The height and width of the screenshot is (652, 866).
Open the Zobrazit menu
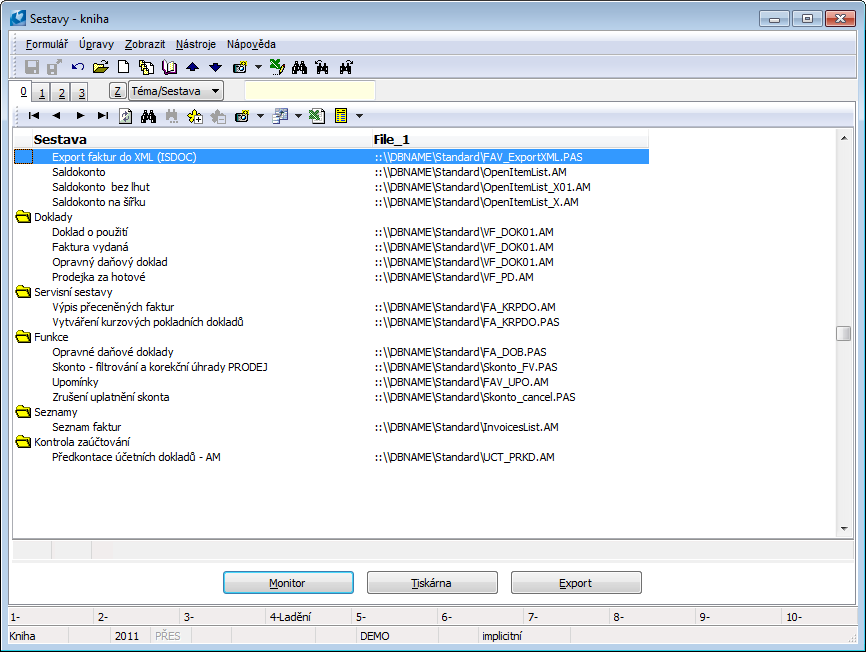click(145, 44)
